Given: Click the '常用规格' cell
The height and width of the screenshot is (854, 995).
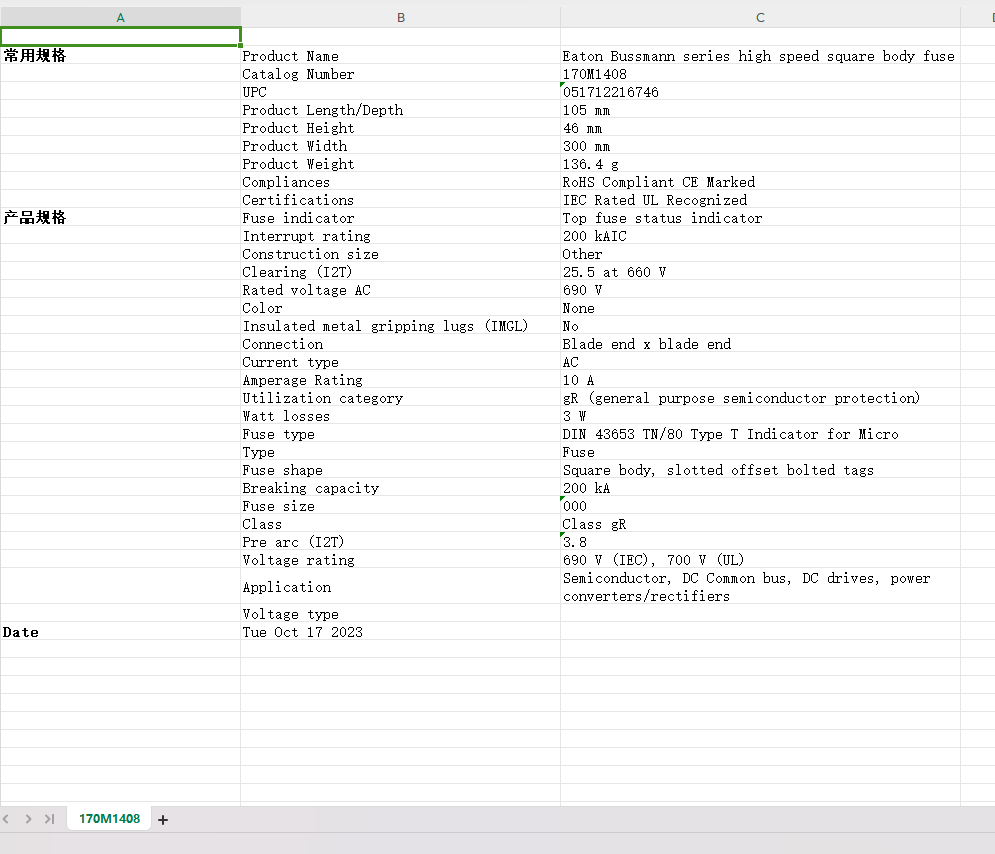Looking at the screenshot, I should (121, 55).
